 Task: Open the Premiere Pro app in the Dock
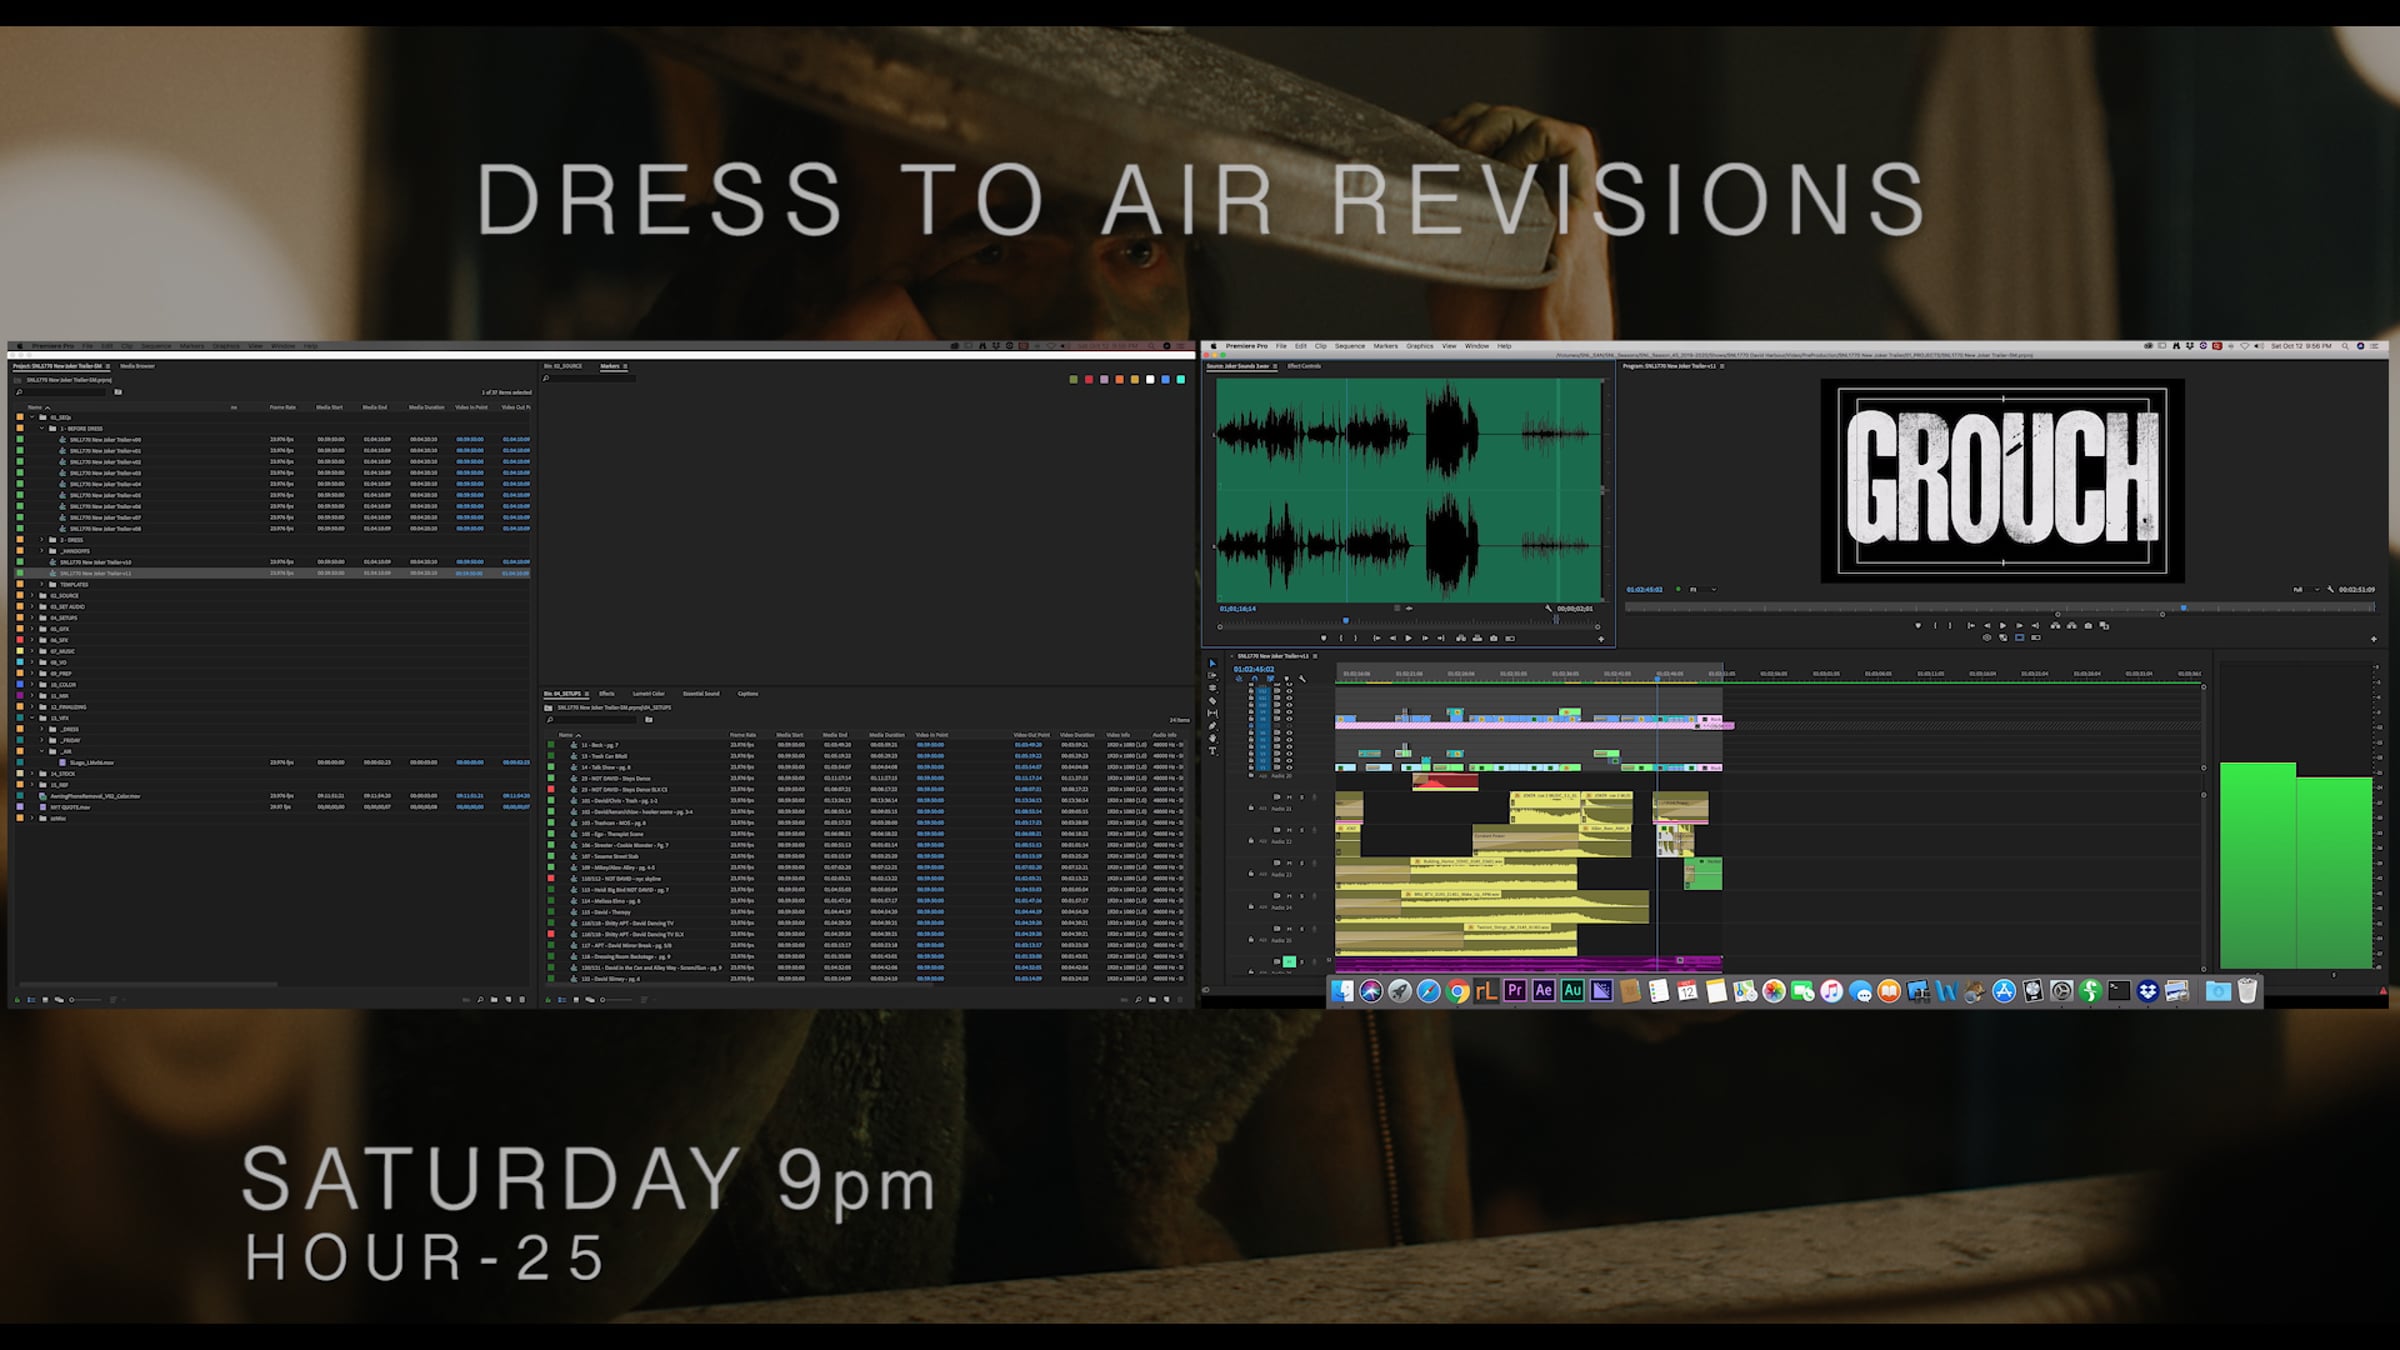pos(1515,991)
